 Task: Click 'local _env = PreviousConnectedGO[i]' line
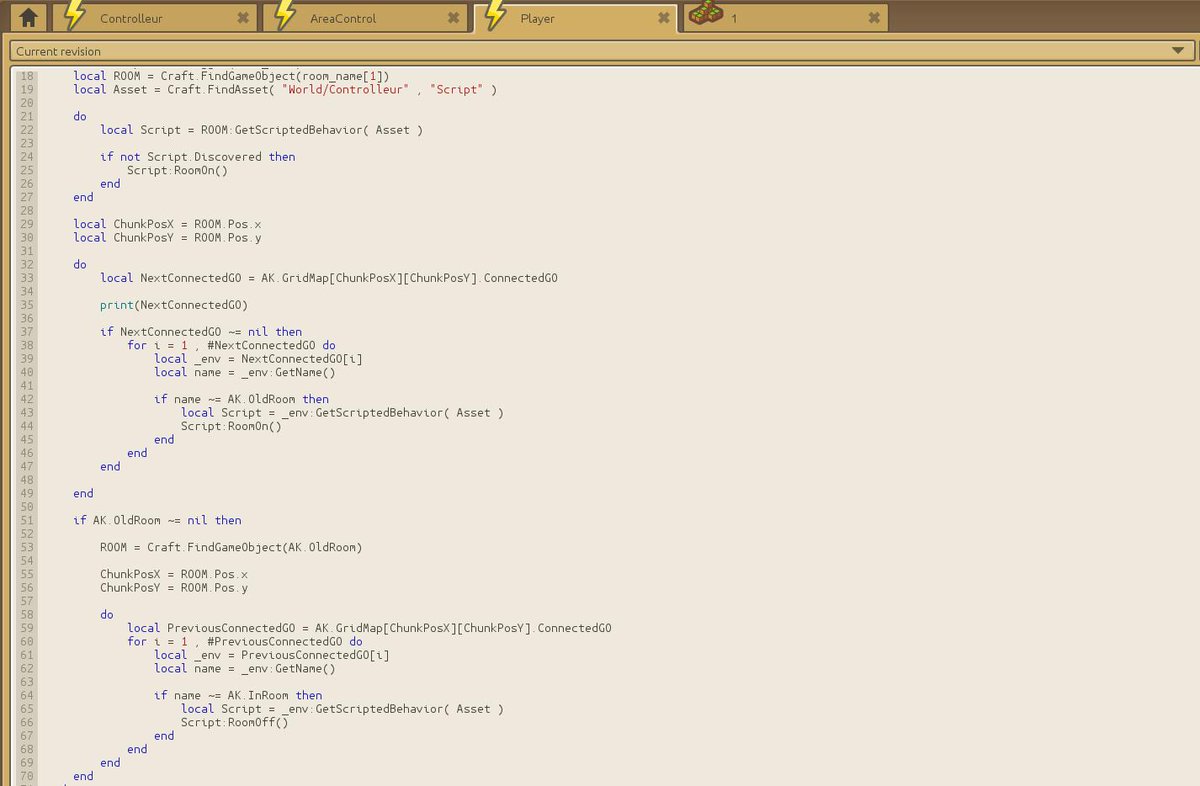[x=272, y=655]
